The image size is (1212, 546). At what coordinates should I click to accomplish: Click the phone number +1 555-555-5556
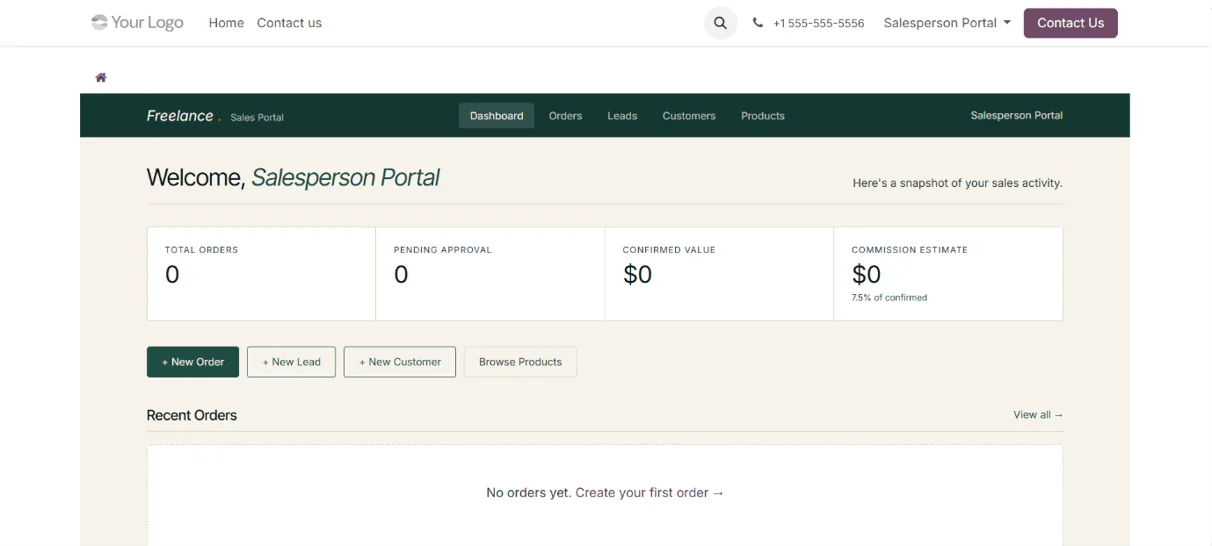pos(818,23)
